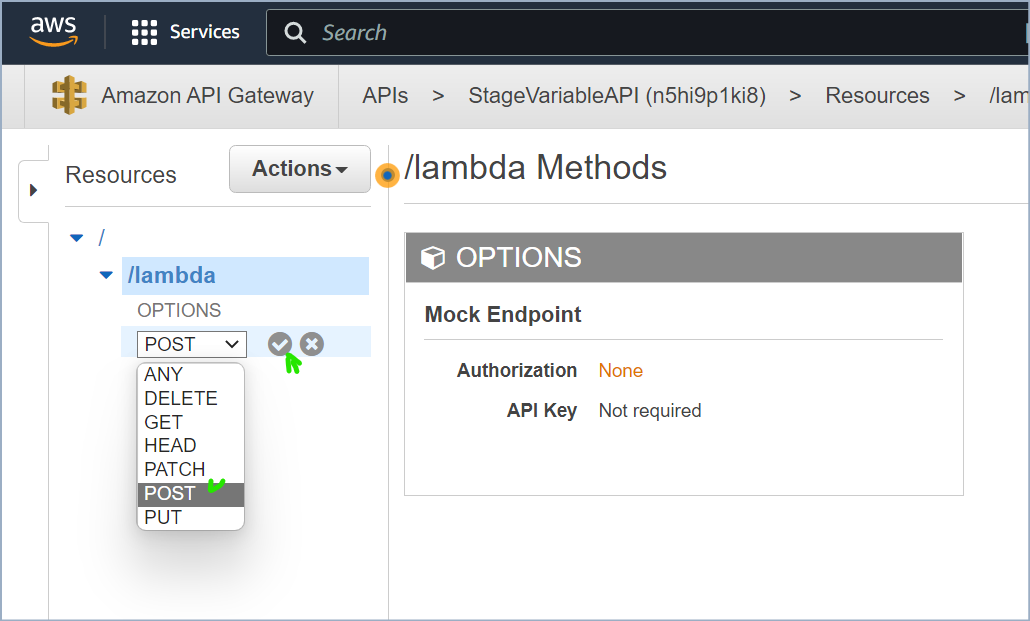Confirm method with the checkmark icon
Screen dimensions: 1030x621
pyautogui.click(x=280, y=344)
